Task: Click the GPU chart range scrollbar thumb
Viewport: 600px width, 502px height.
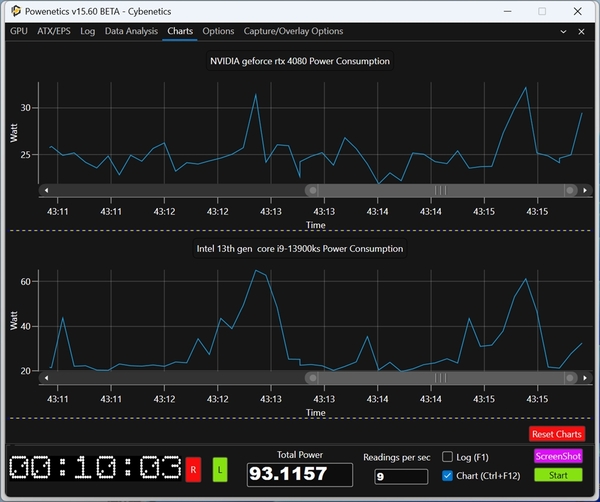Action: pyautogui.click(x=440, y=189)
